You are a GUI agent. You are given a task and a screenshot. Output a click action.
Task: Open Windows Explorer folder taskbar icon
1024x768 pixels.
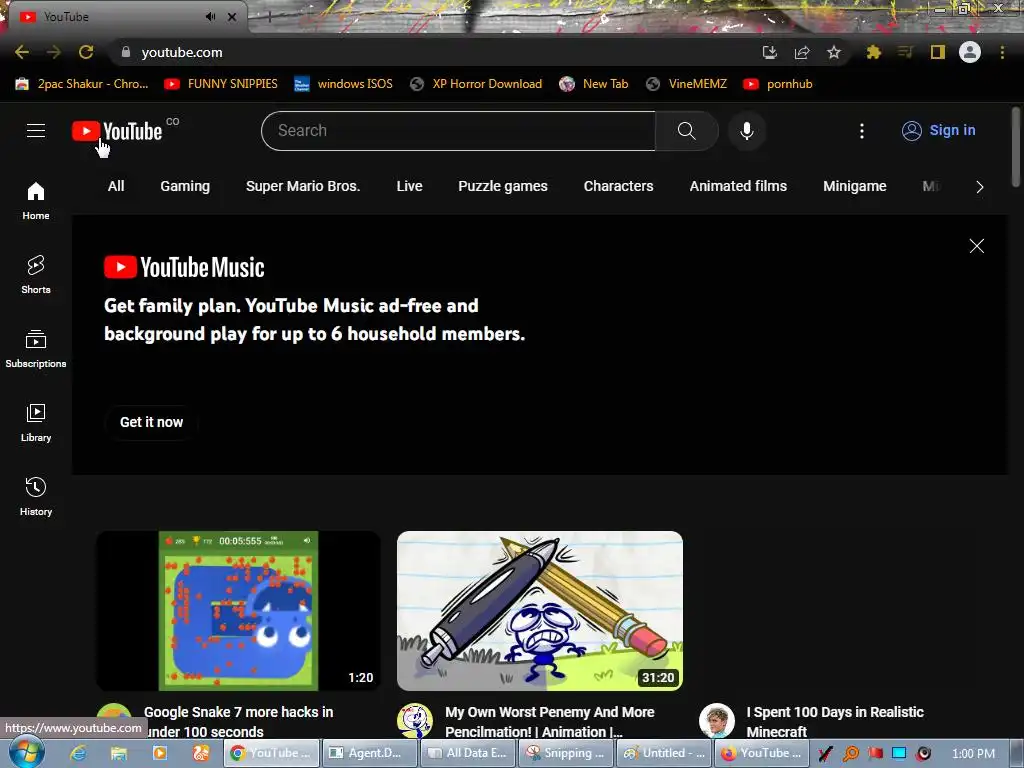118,753
